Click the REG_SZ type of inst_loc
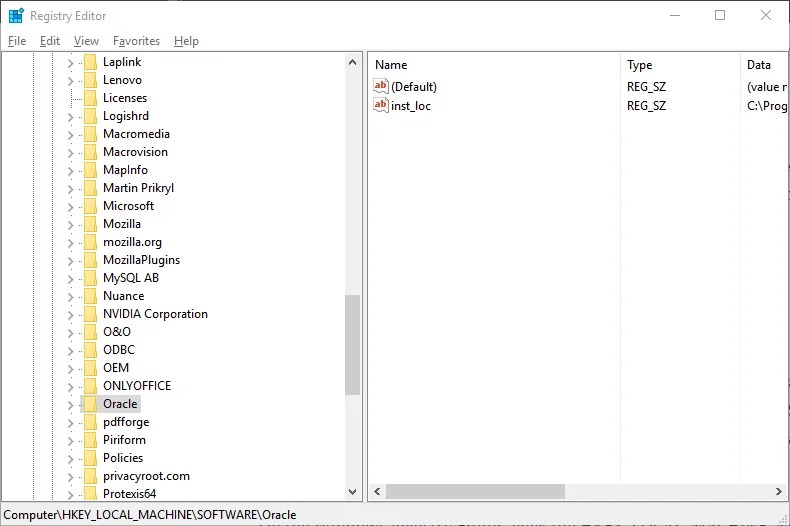This screenshot has height=526, width=790. click(x=646, y=106)
